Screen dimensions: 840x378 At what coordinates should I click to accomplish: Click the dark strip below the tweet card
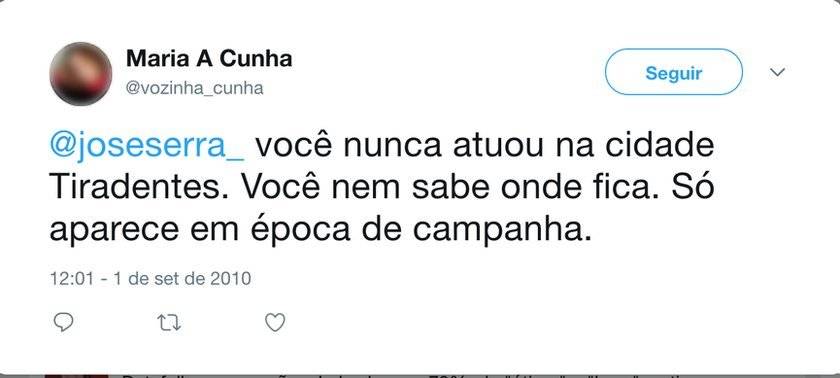click(x=420, y=376)
